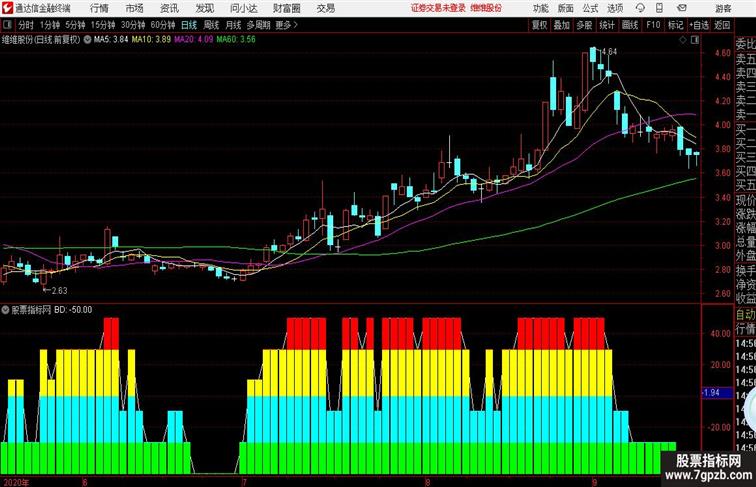Viewport: 756px width, 487px height.
Task: Open the 资讯 menu
Action: click(169, 8)
